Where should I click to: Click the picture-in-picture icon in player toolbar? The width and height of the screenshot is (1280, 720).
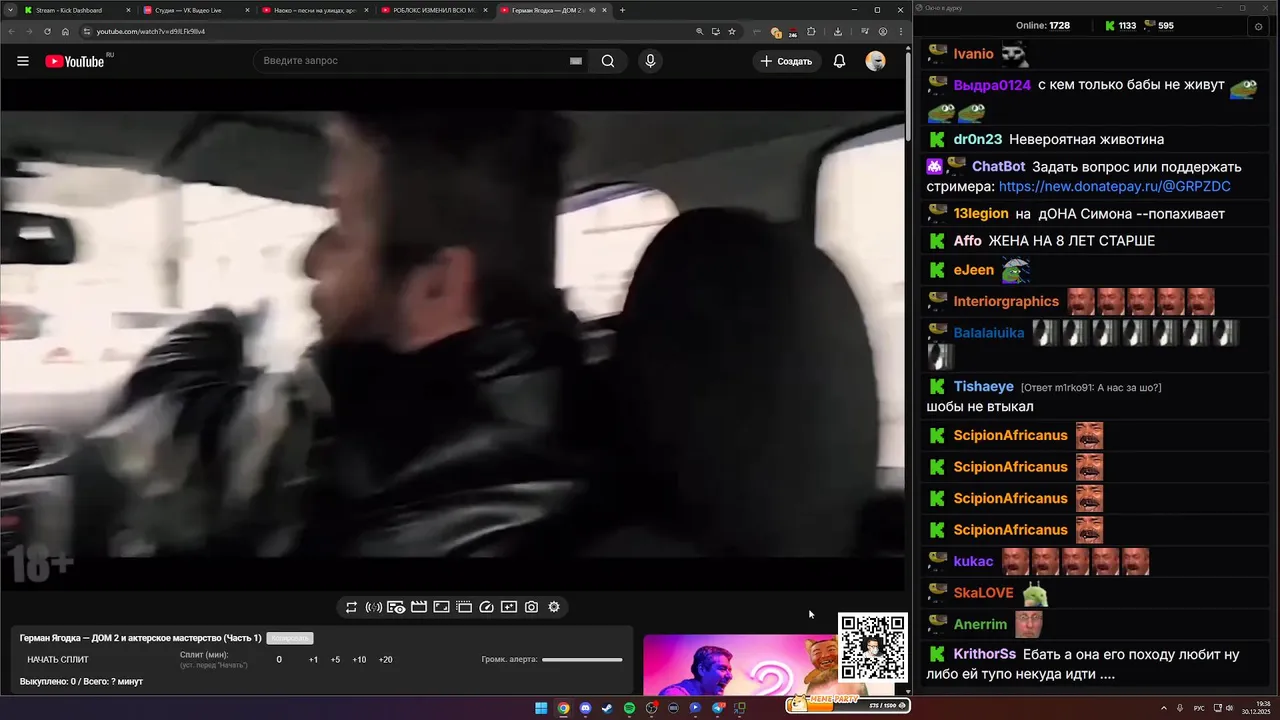point(441,607)
